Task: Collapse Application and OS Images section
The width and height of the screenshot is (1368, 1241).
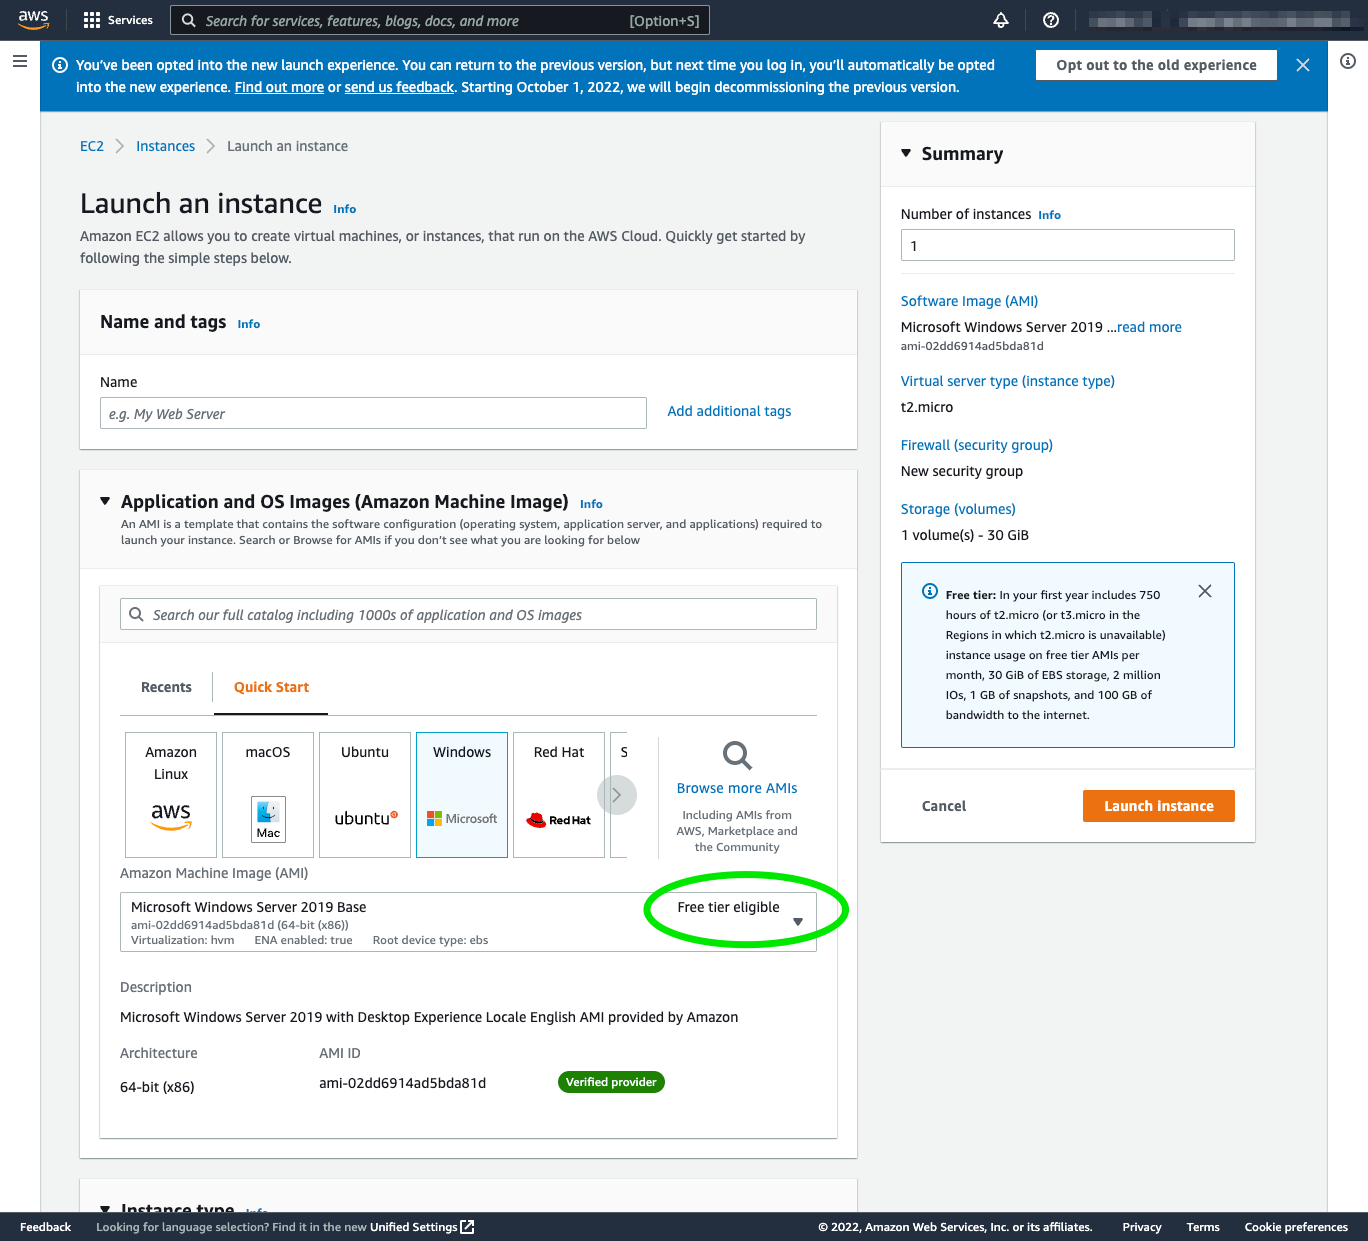Action: pos(105,501)
